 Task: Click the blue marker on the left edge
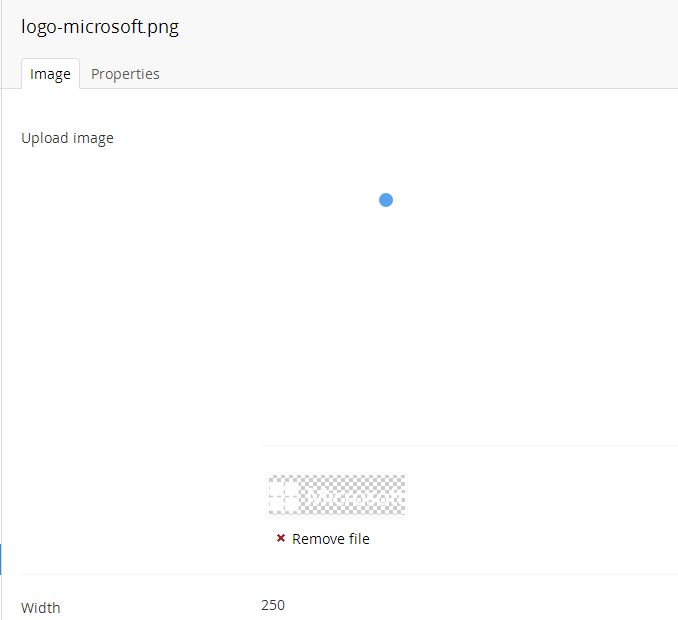click(1, 559)
